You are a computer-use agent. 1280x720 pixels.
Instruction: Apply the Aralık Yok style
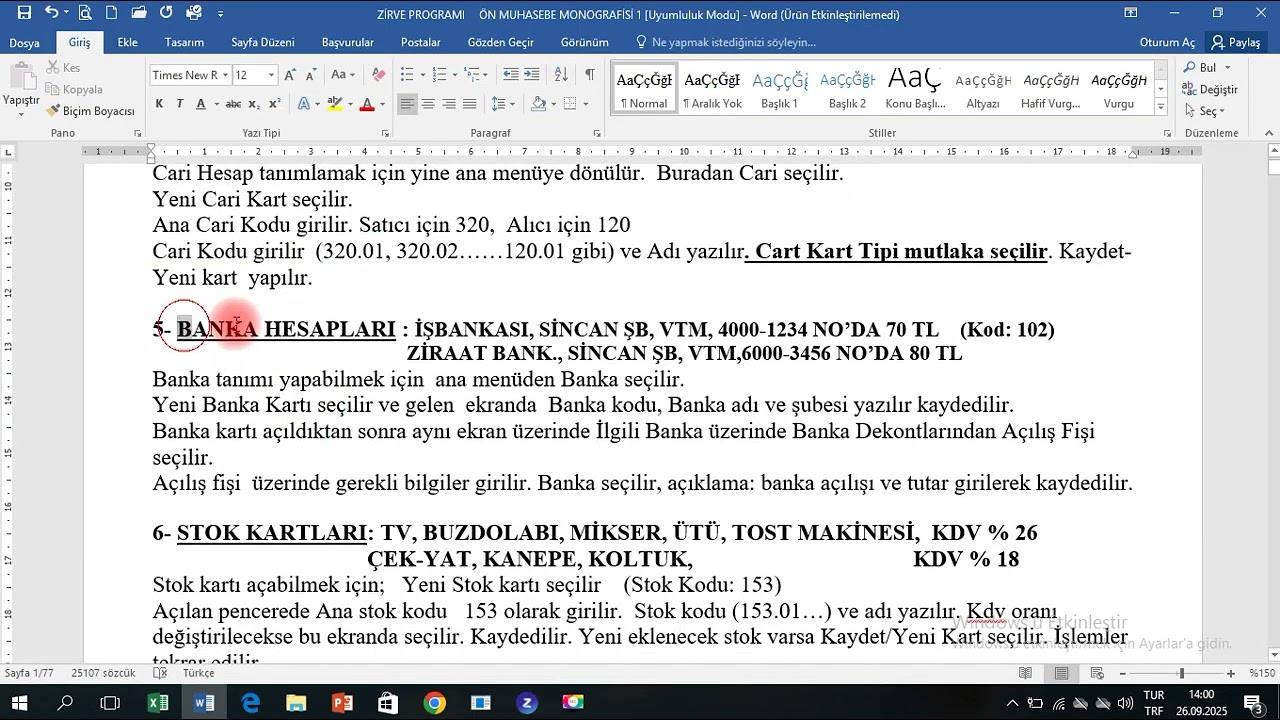click(712, 89)
